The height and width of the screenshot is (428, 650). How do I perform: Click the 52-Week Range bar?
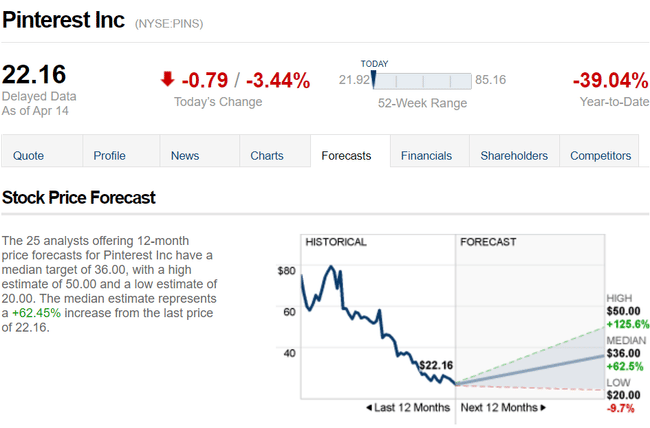point(422,80)
